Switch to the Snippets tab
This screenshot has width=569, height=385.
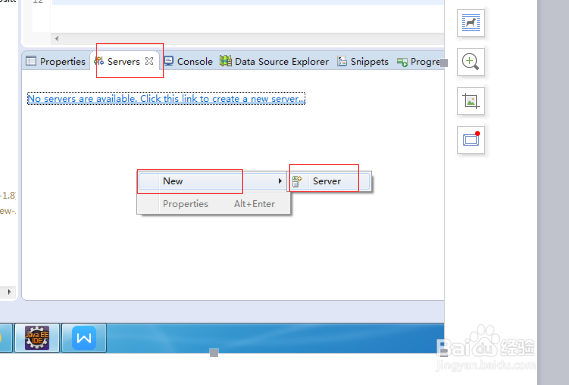[x=363, y=61]
